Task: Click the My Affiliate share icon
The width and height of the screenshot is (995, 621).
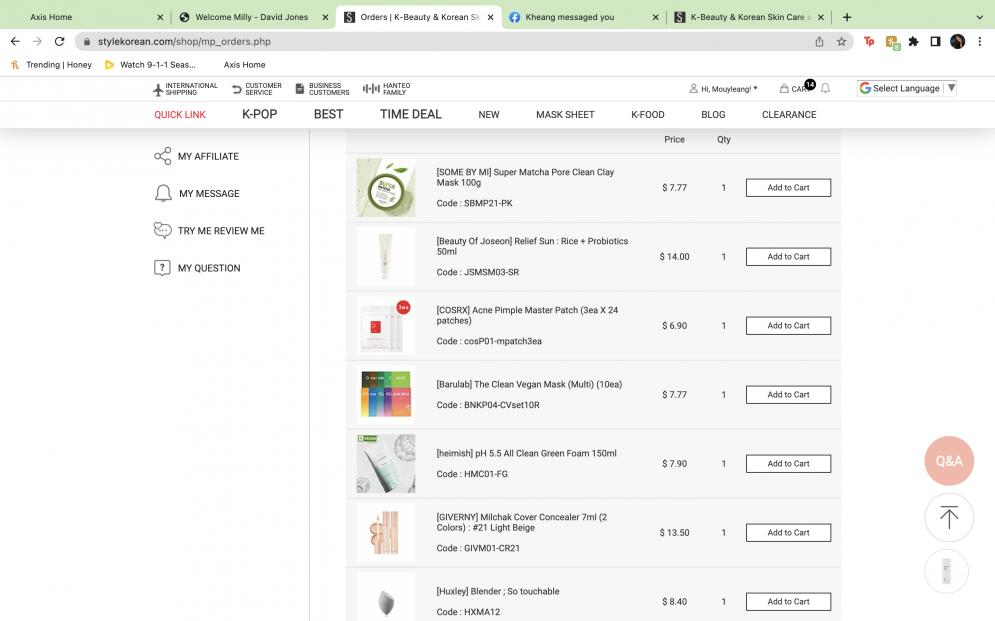Action: 162,156
